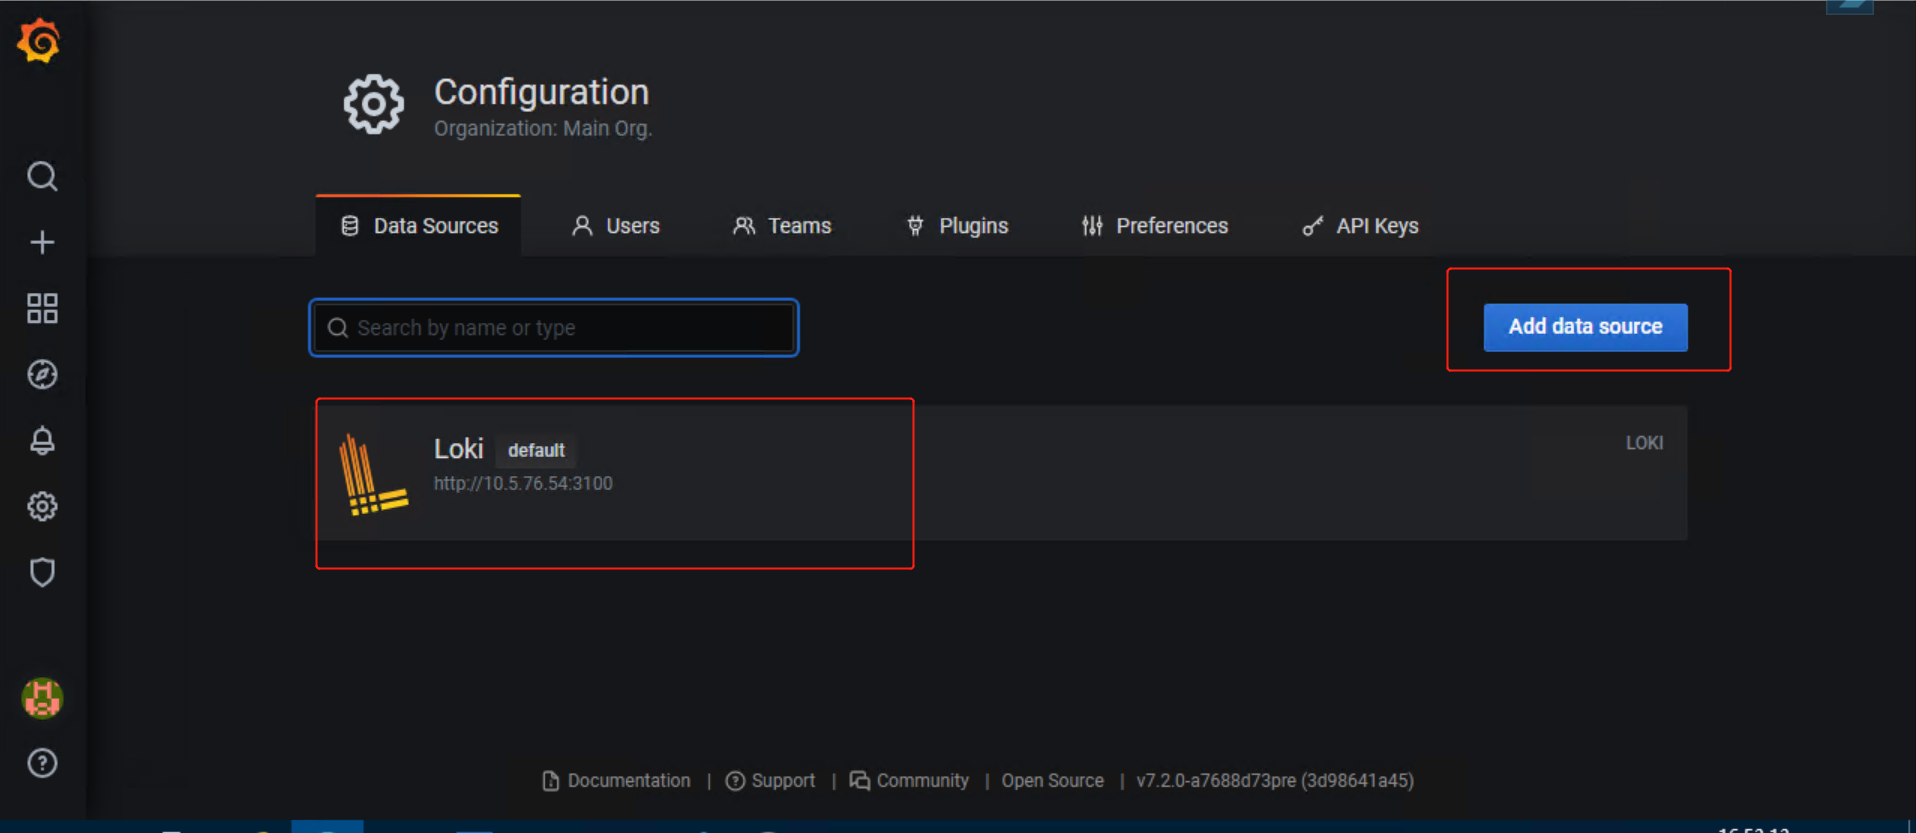This screenshot has height=833, width=1916.
Task: Open the Plugins tab
Action: coord(957,226)
